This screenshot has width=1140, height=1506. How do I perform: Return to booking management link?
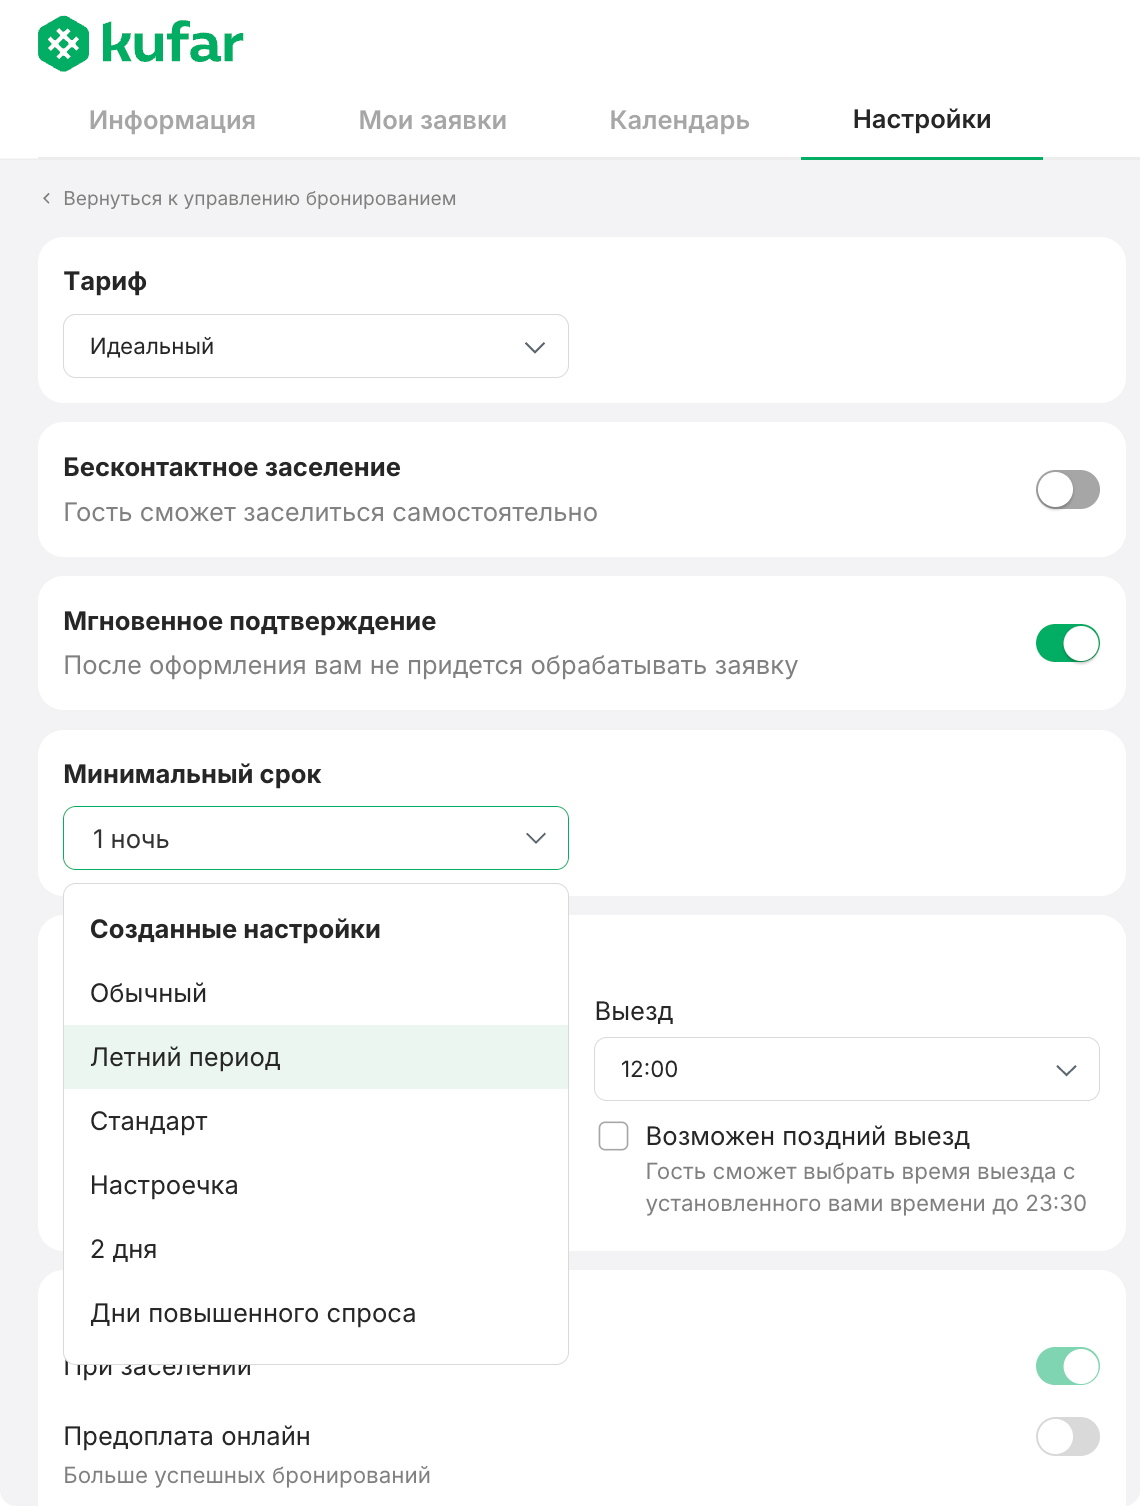(x=259, y=198)
